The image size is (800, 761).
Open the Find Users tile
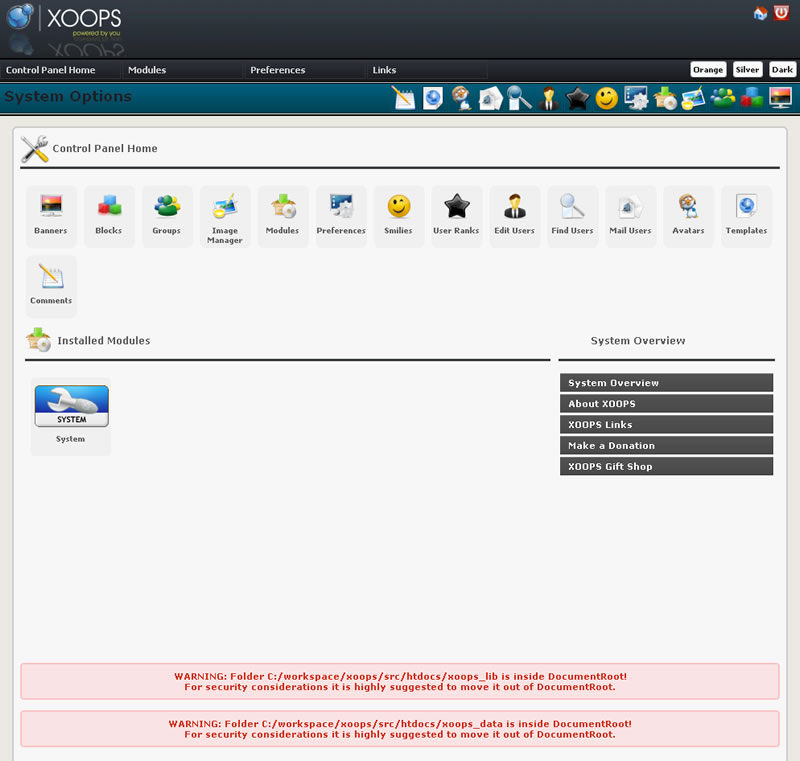572,216
